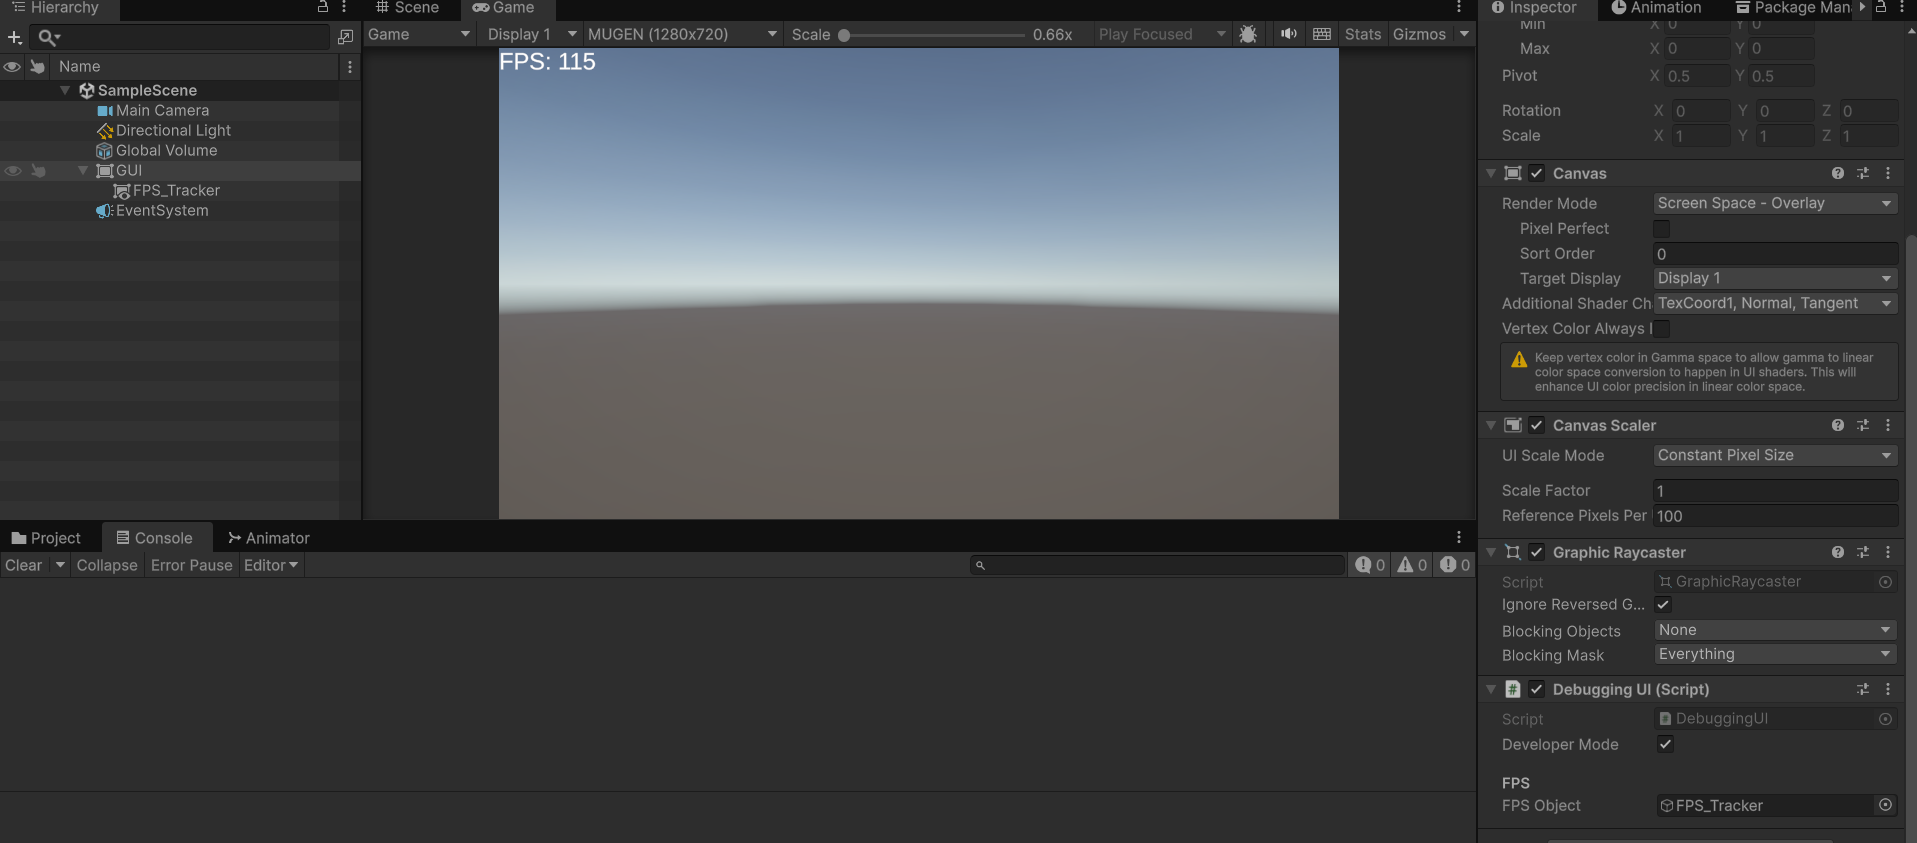The height and width of the screenshot is (843, 1917).
Task: Open Play Focused dropdown
Action: click(1162, 34)
